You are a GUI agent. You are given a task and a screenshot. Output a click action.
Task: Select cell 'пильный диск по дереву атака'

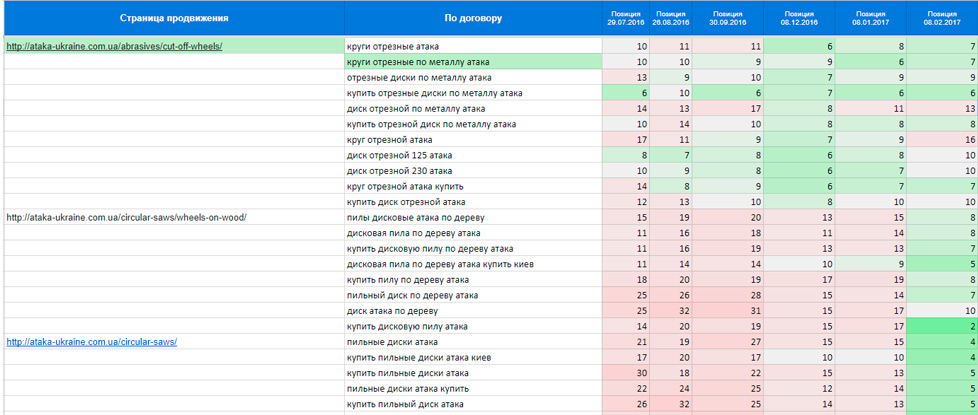click(x=473, y=295)
